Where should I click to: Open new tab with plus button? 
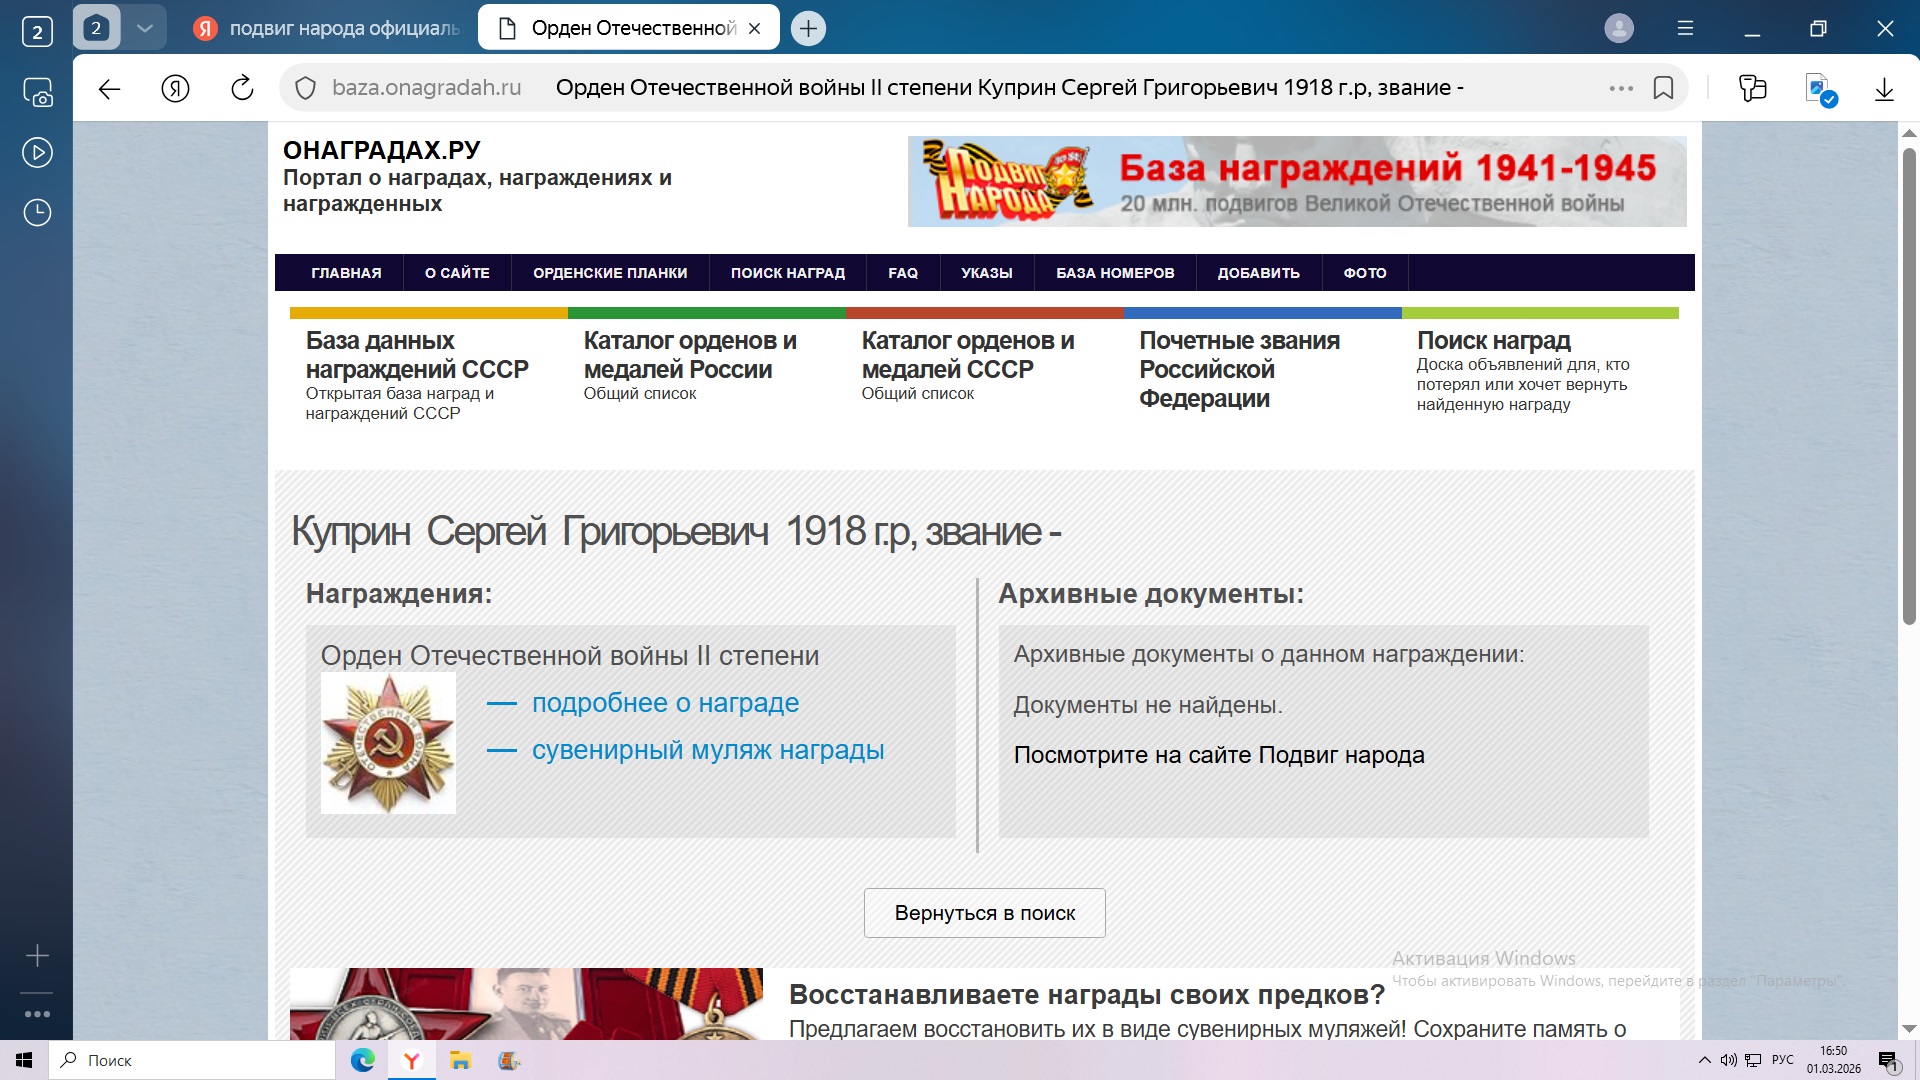(x=808, y=28)
